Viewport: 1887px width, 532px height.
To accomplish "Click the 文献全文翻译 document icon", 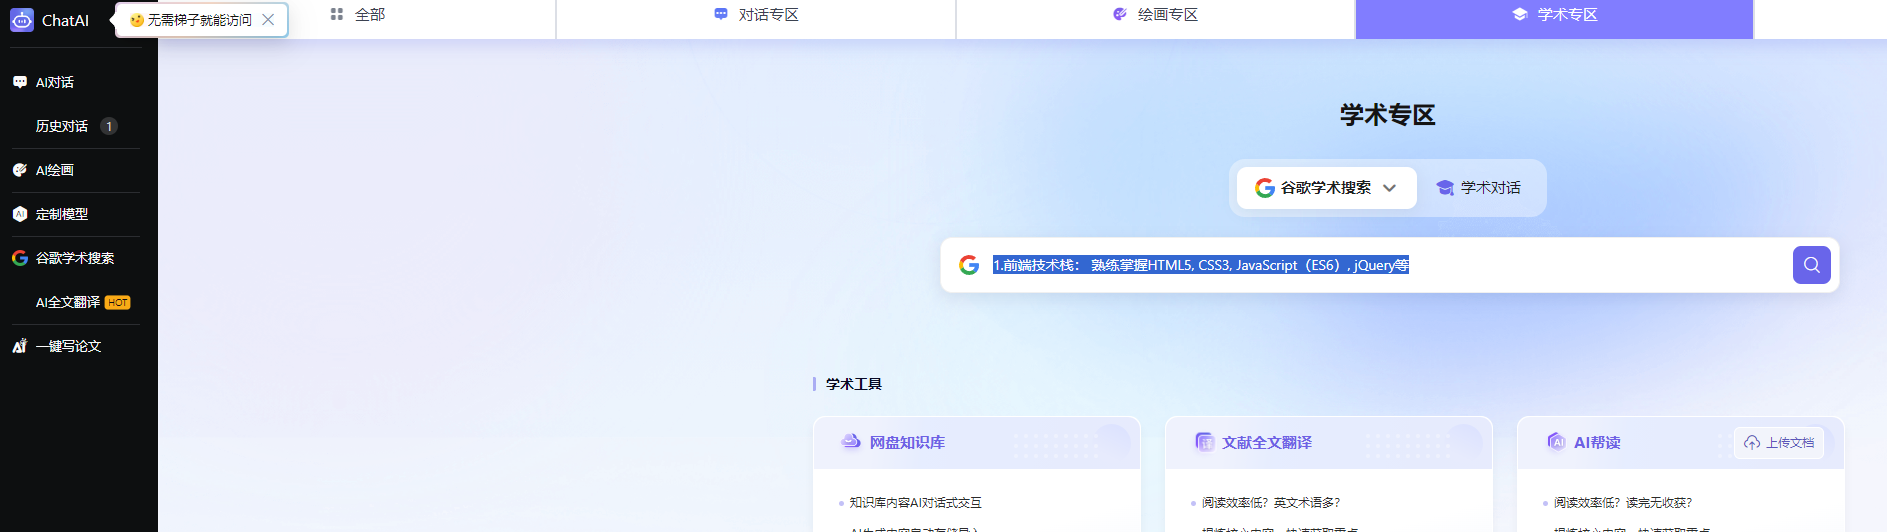I will [1205, 441].
